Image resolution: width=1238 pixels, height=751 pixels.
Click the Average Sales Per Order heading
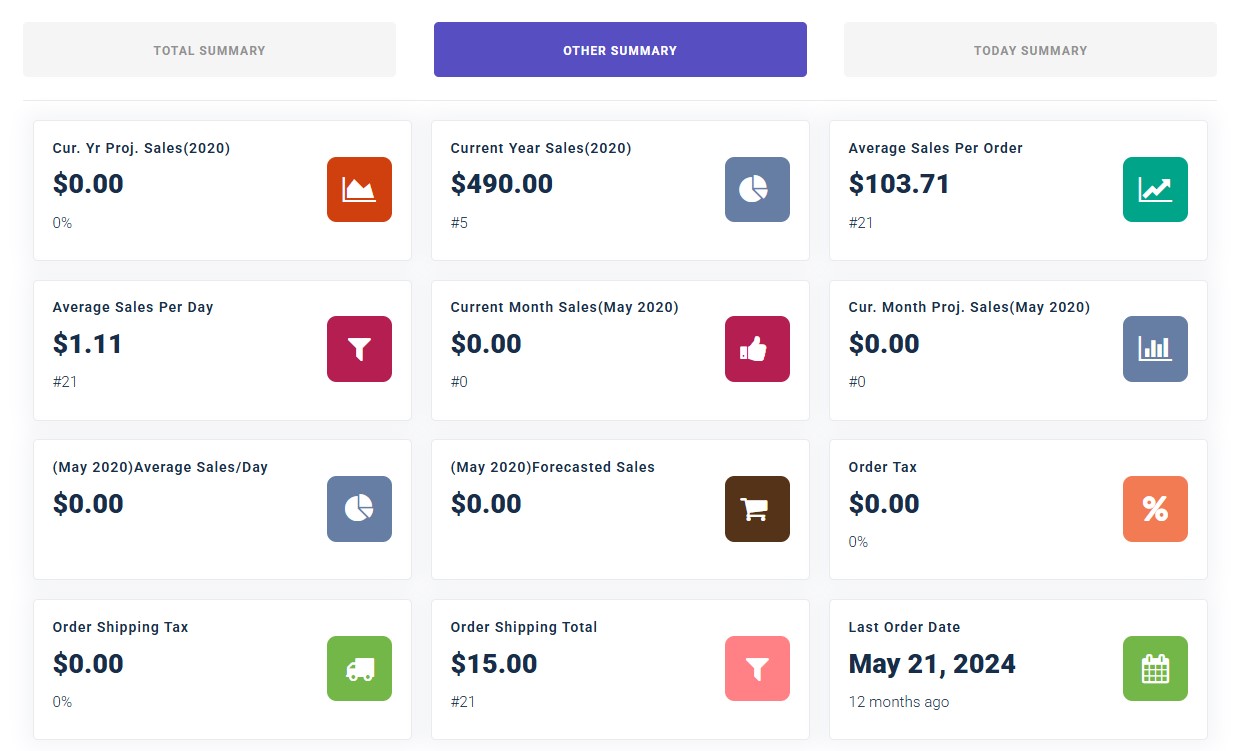click(x=935, y=148)
